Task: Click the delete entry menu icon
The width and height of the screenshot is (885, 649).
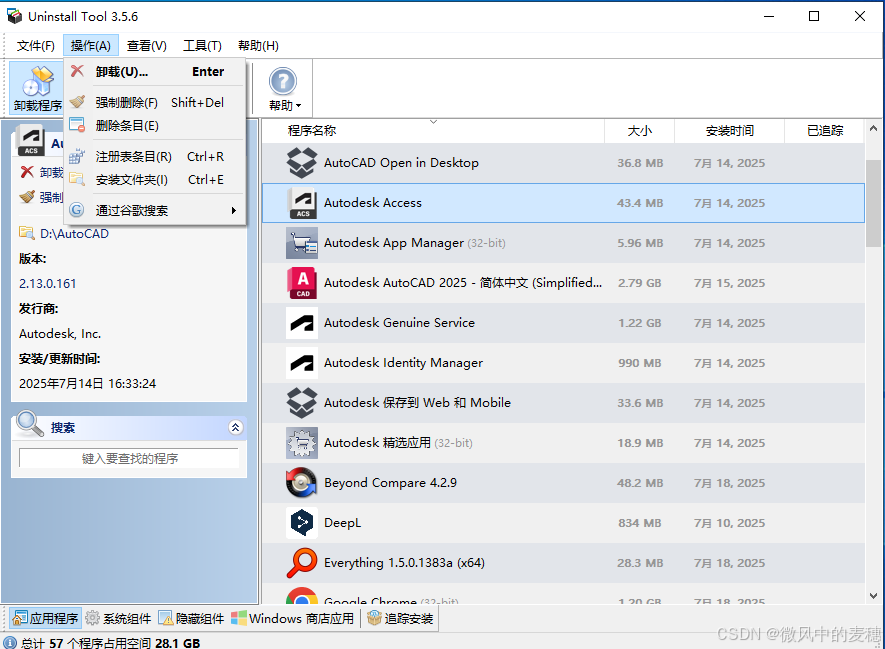Action: 77,125
